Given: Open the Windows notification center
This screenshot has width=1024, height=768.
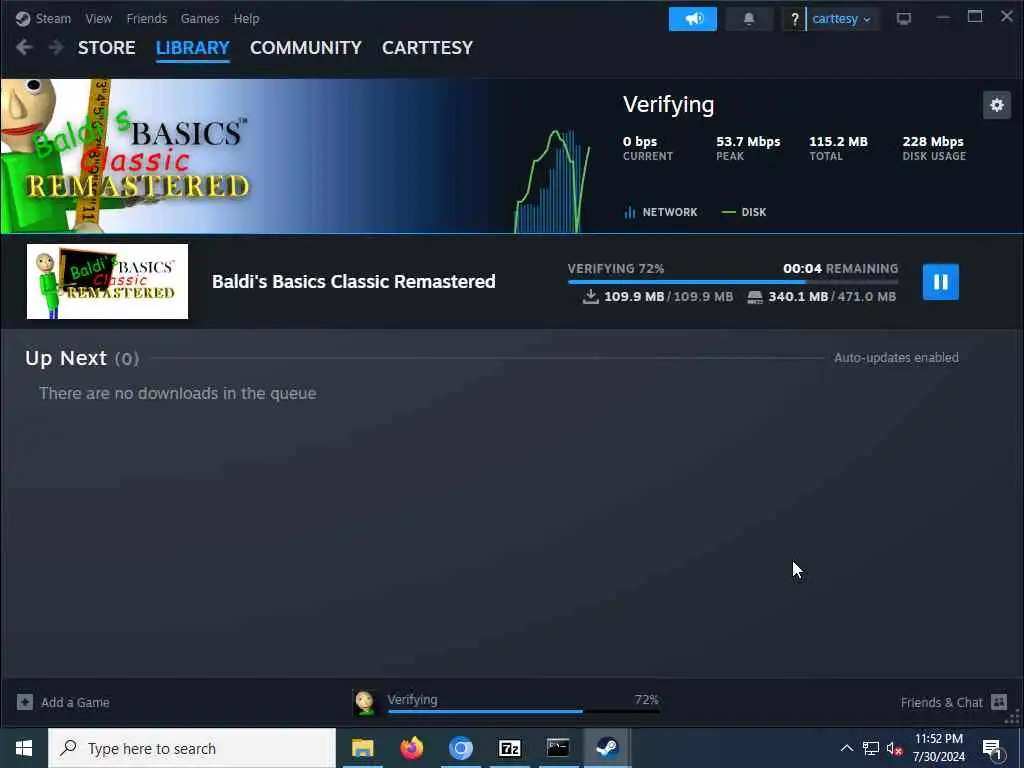Looking at the screenshot, I should point(991,748).
